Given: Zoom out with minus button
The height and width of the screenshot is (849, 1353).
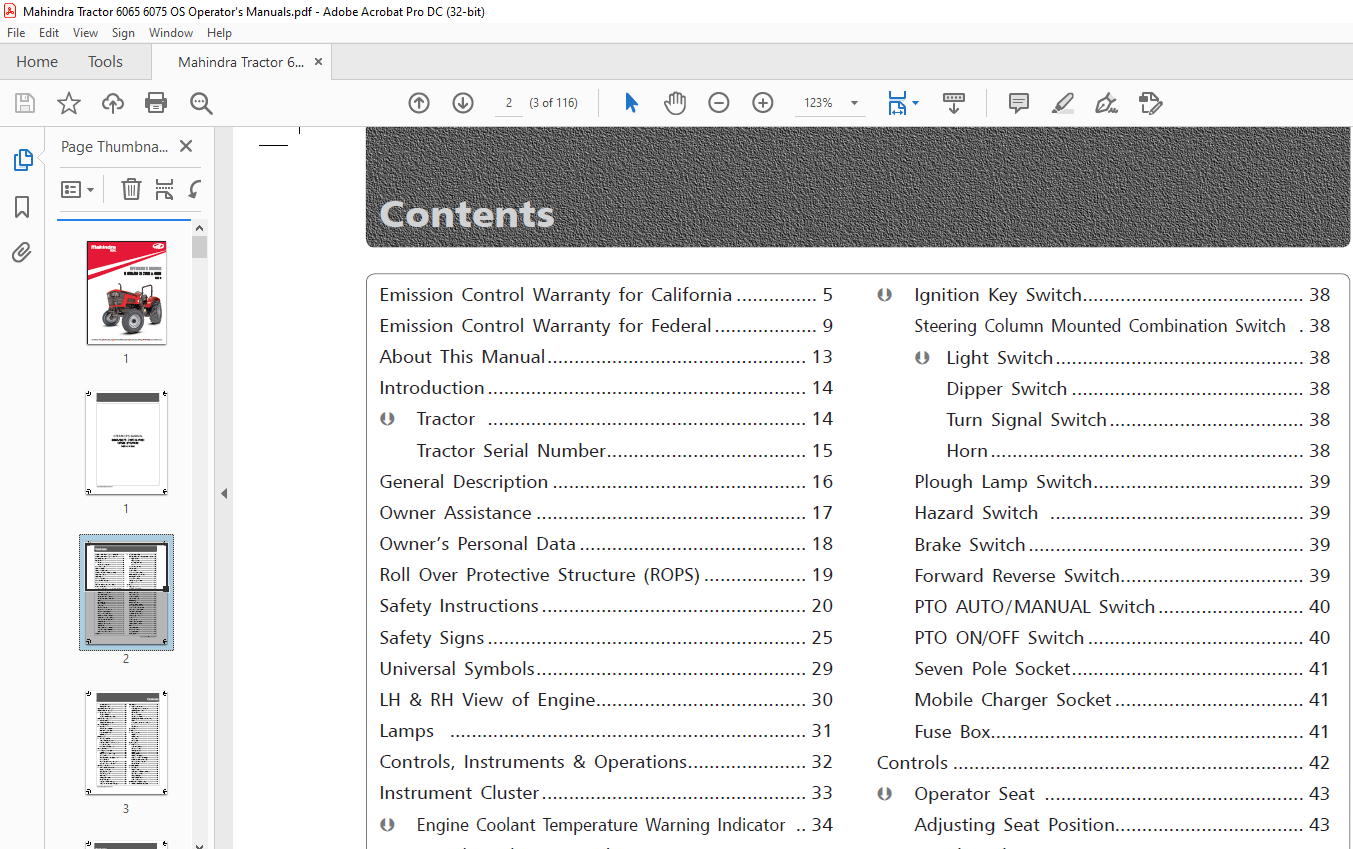Looking at the screenshot, I should pos(719,103).
